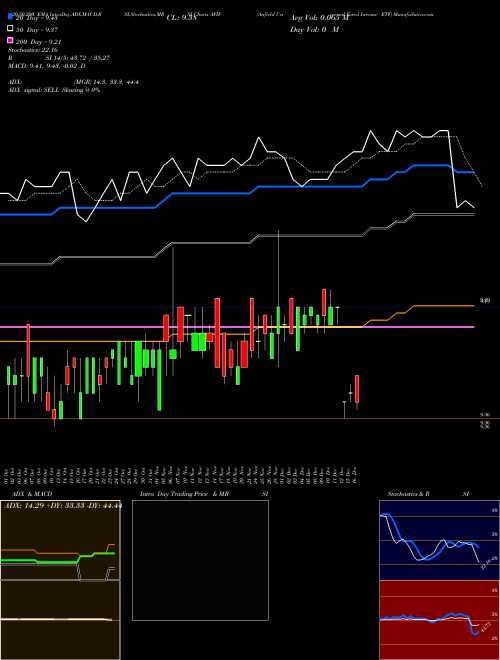
Task: Click the 'Avg Vol: 0.065 M' label
Action: (x=319, y=18)
